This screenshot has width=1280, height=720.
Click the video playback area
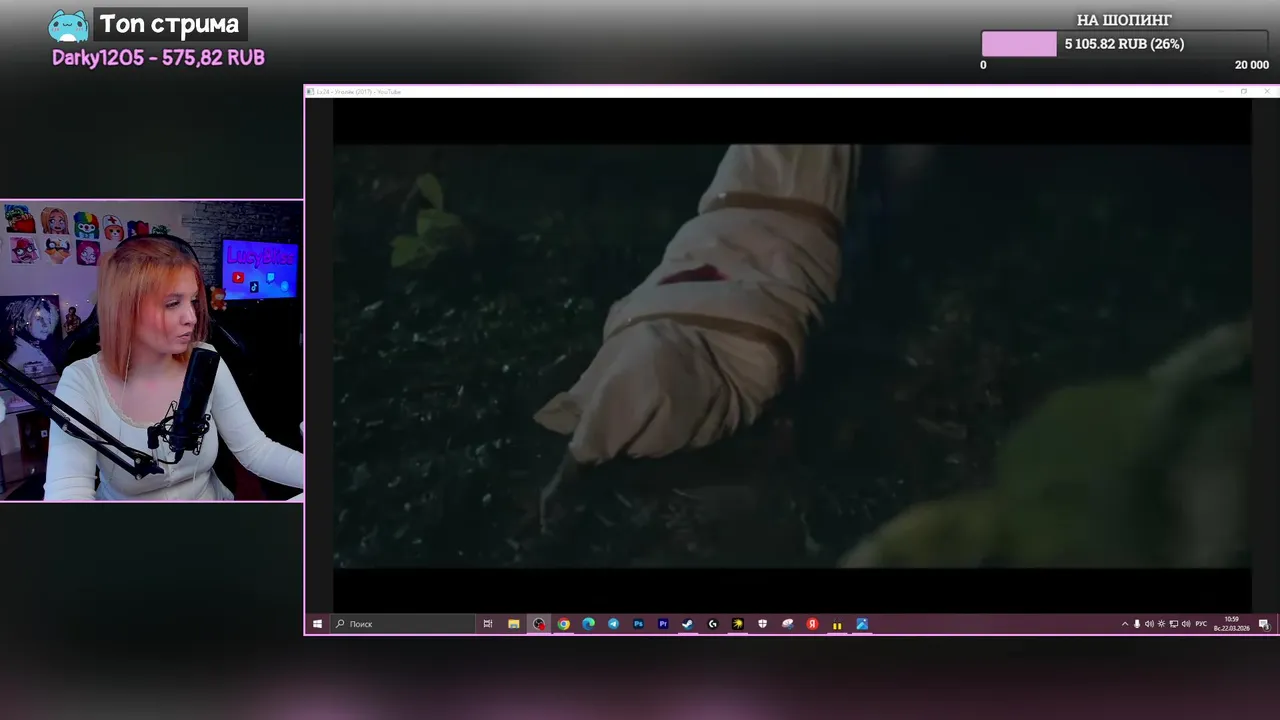792,356
